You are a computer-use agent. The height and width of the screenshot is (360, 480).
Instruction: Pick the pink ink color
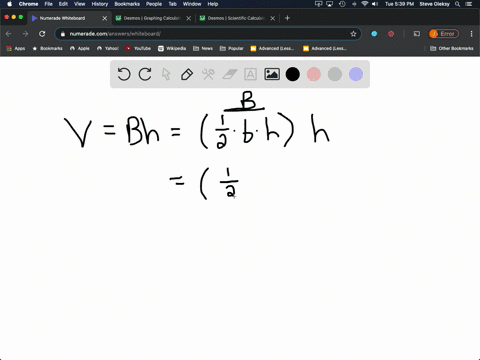[314, 74]
